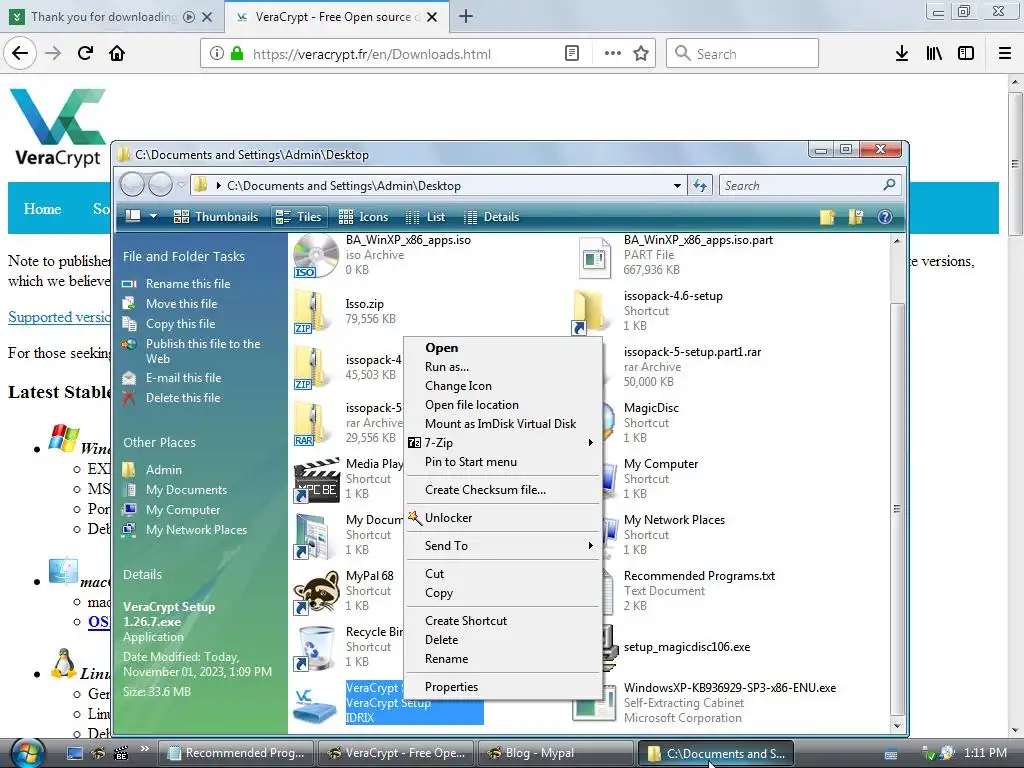Switch to 'Blog - Mypal' taskbar button
Viewport: 1024px width, 768px height.
tap(554, 753)
